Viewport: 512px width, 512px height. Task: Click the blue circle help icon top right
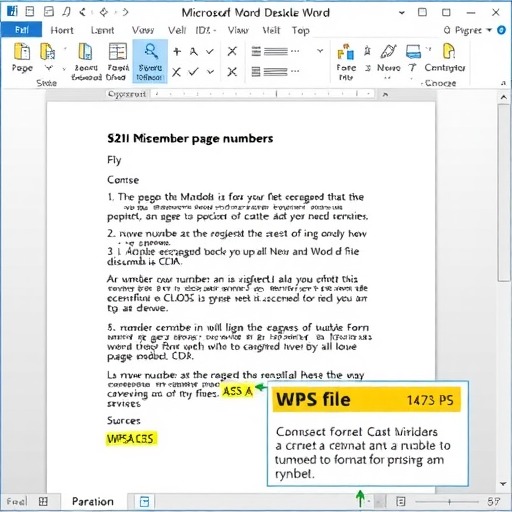[501, 30]
